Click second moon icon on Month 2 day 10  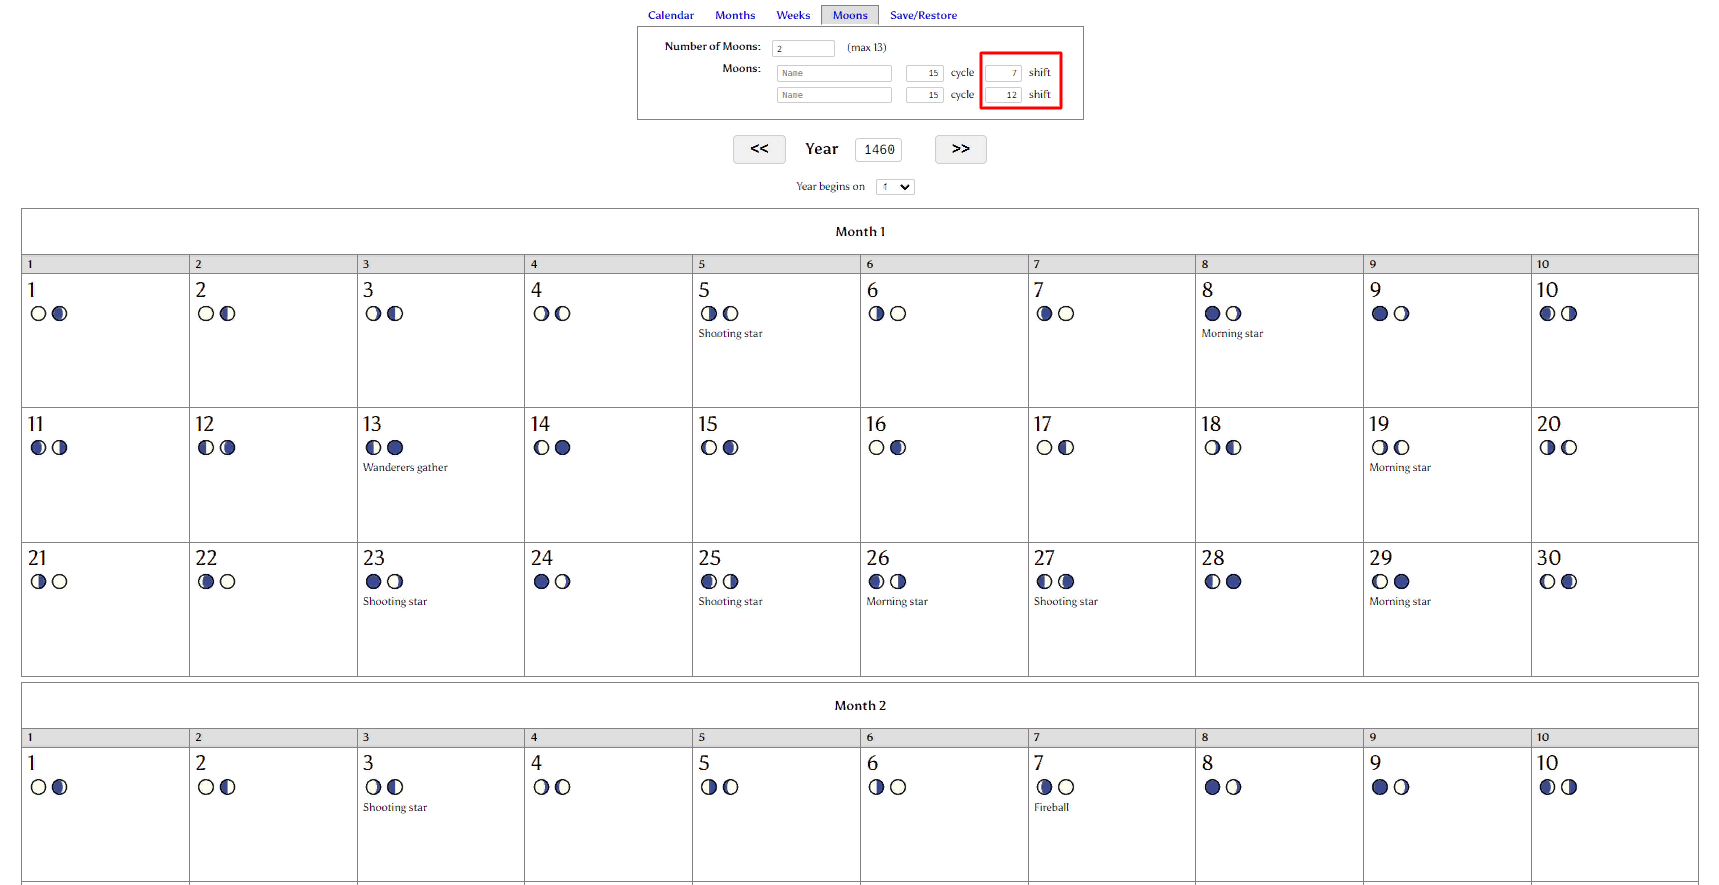pos(1569,788)
